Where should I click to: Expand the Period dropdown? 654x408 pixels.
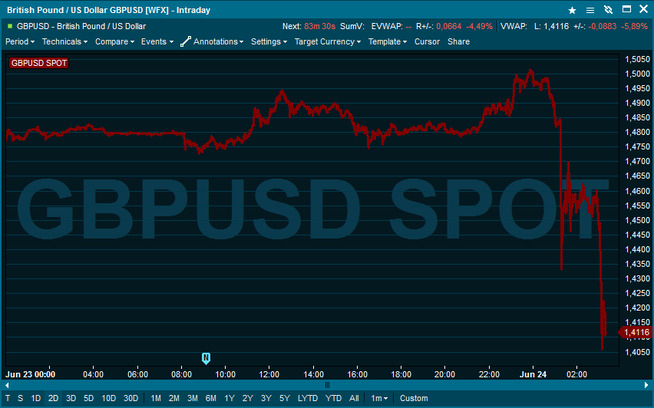[20, 42]
